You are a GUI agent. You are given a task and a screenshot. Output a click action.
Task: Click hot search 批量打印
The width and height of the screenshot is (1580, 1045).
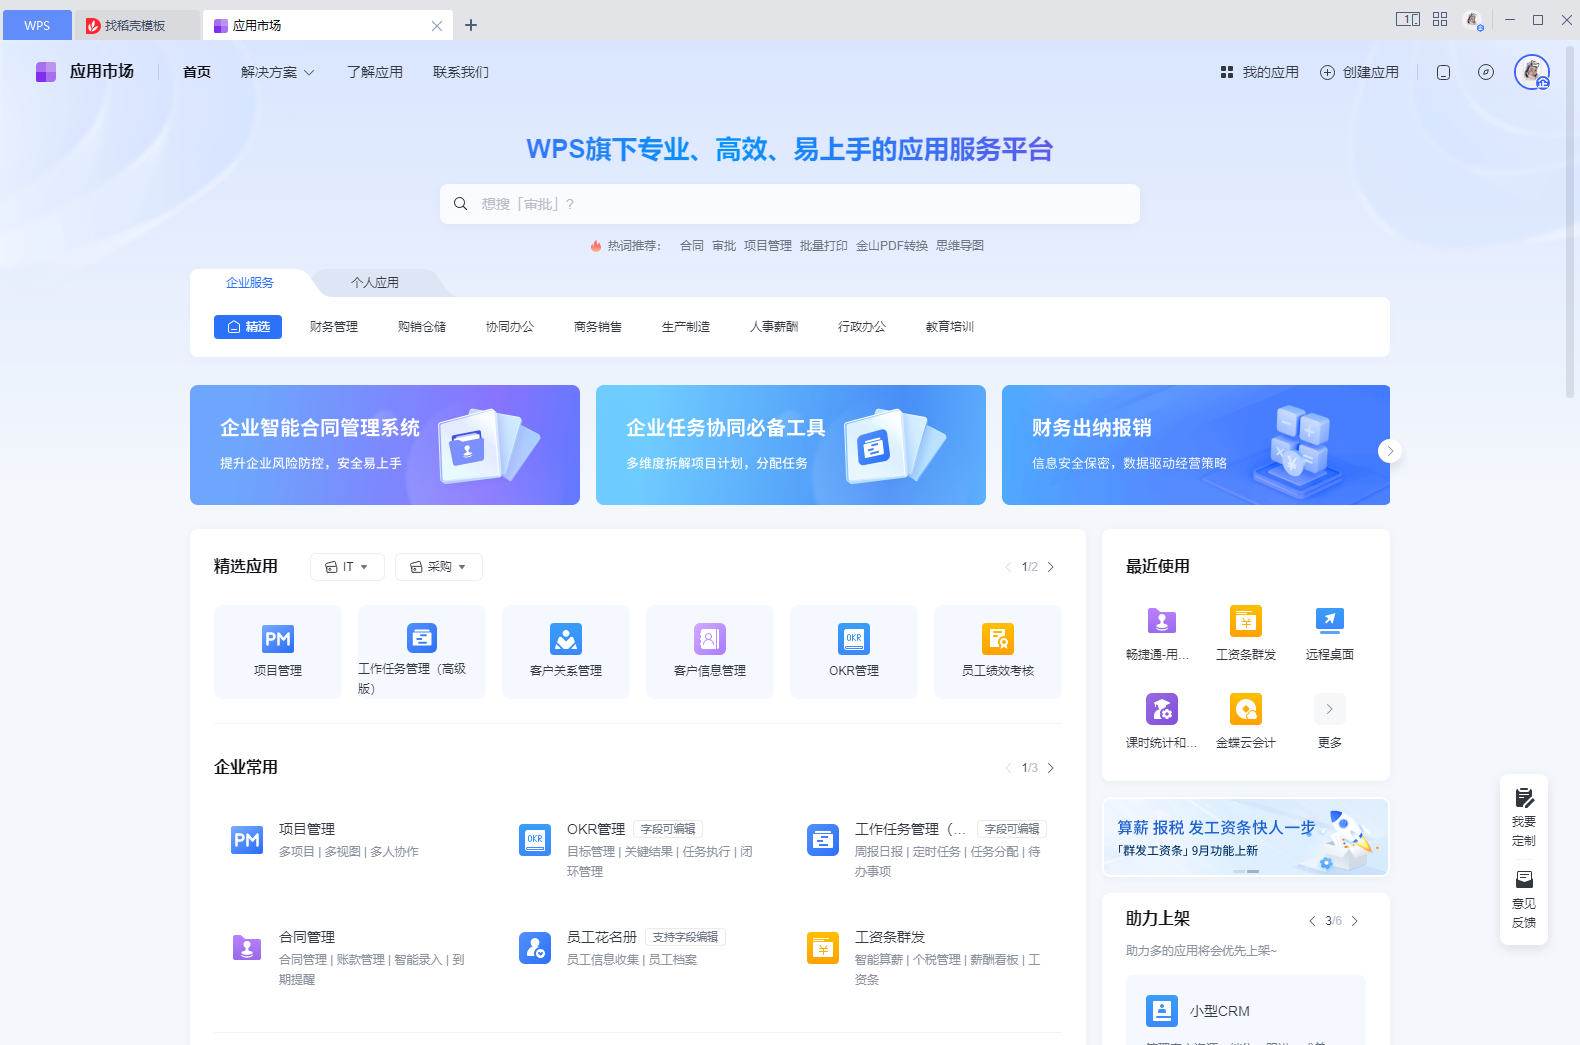824,246
